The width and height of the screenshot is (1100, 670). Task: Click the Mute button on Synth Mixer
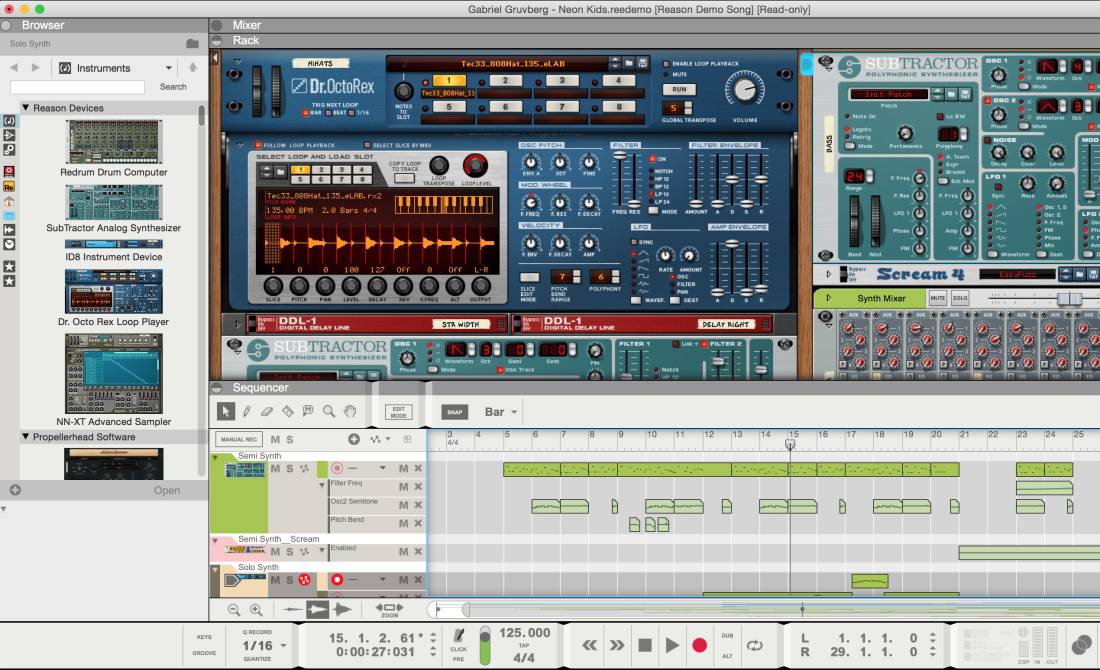click(937, 298)
